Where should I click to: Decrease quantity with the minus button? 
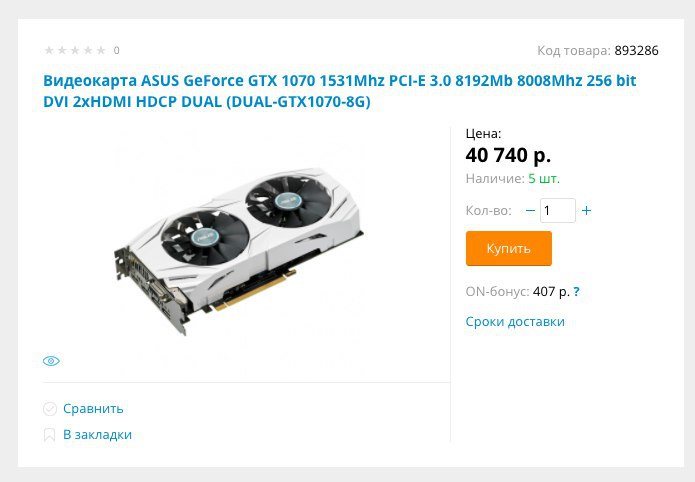point(530,211)
